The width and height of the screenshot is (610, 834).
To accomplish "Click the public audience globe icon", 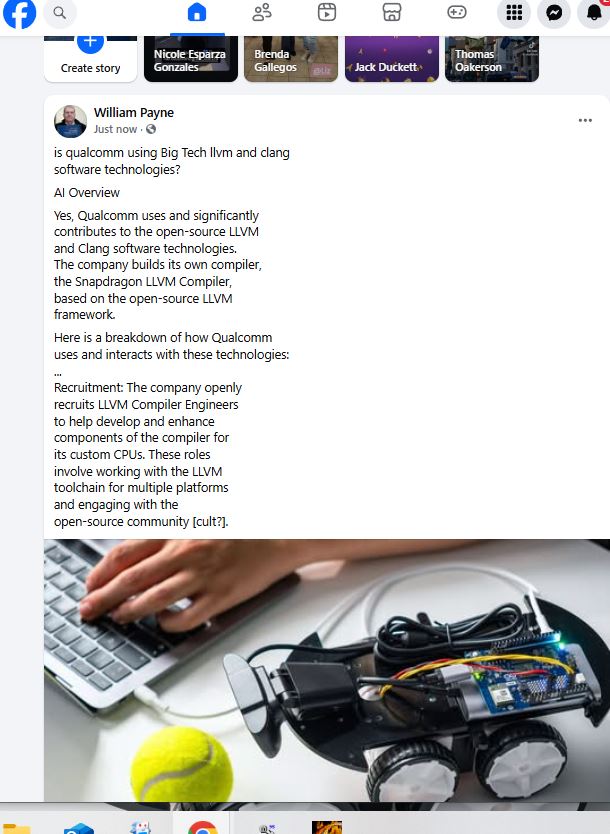I will (x=151, y=129).
